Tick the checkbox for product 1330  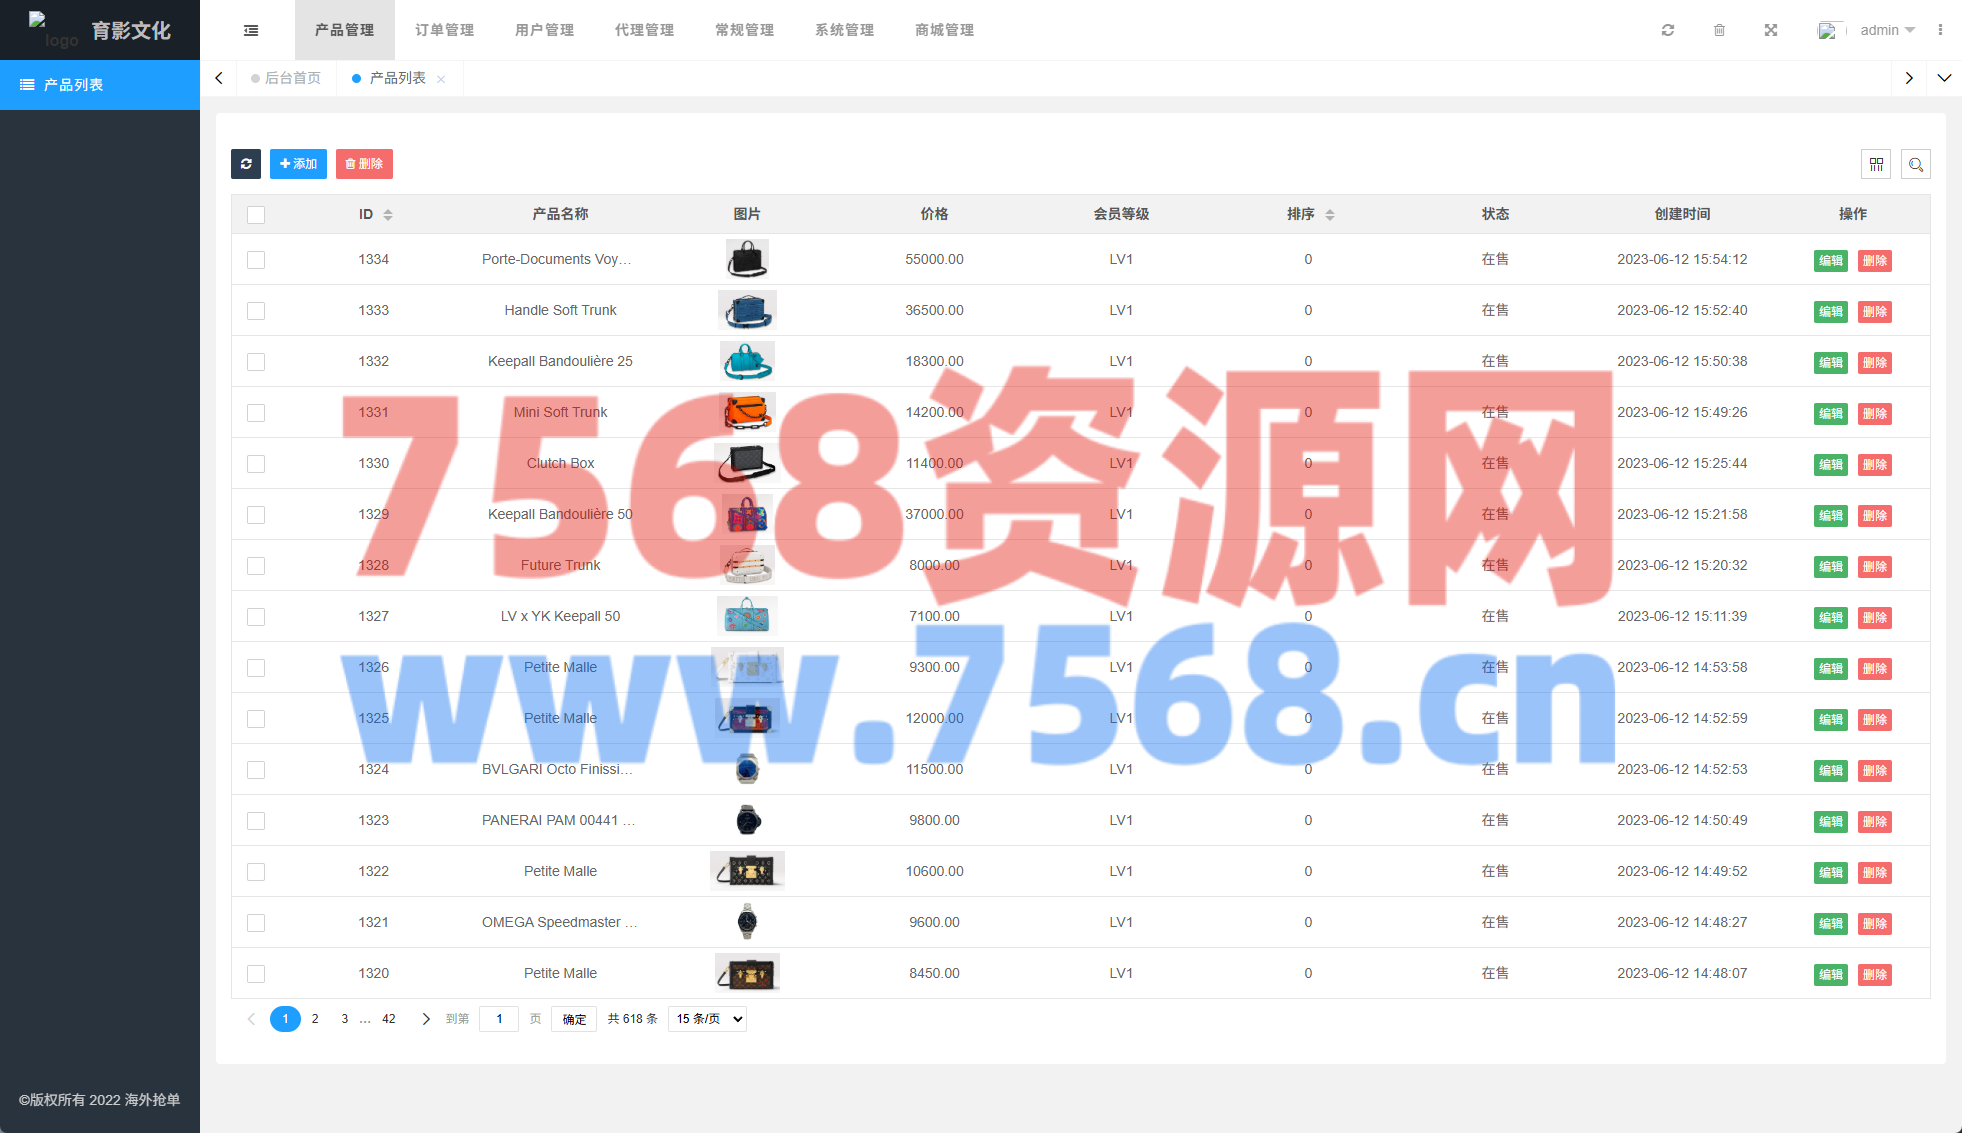coord(256,464)
